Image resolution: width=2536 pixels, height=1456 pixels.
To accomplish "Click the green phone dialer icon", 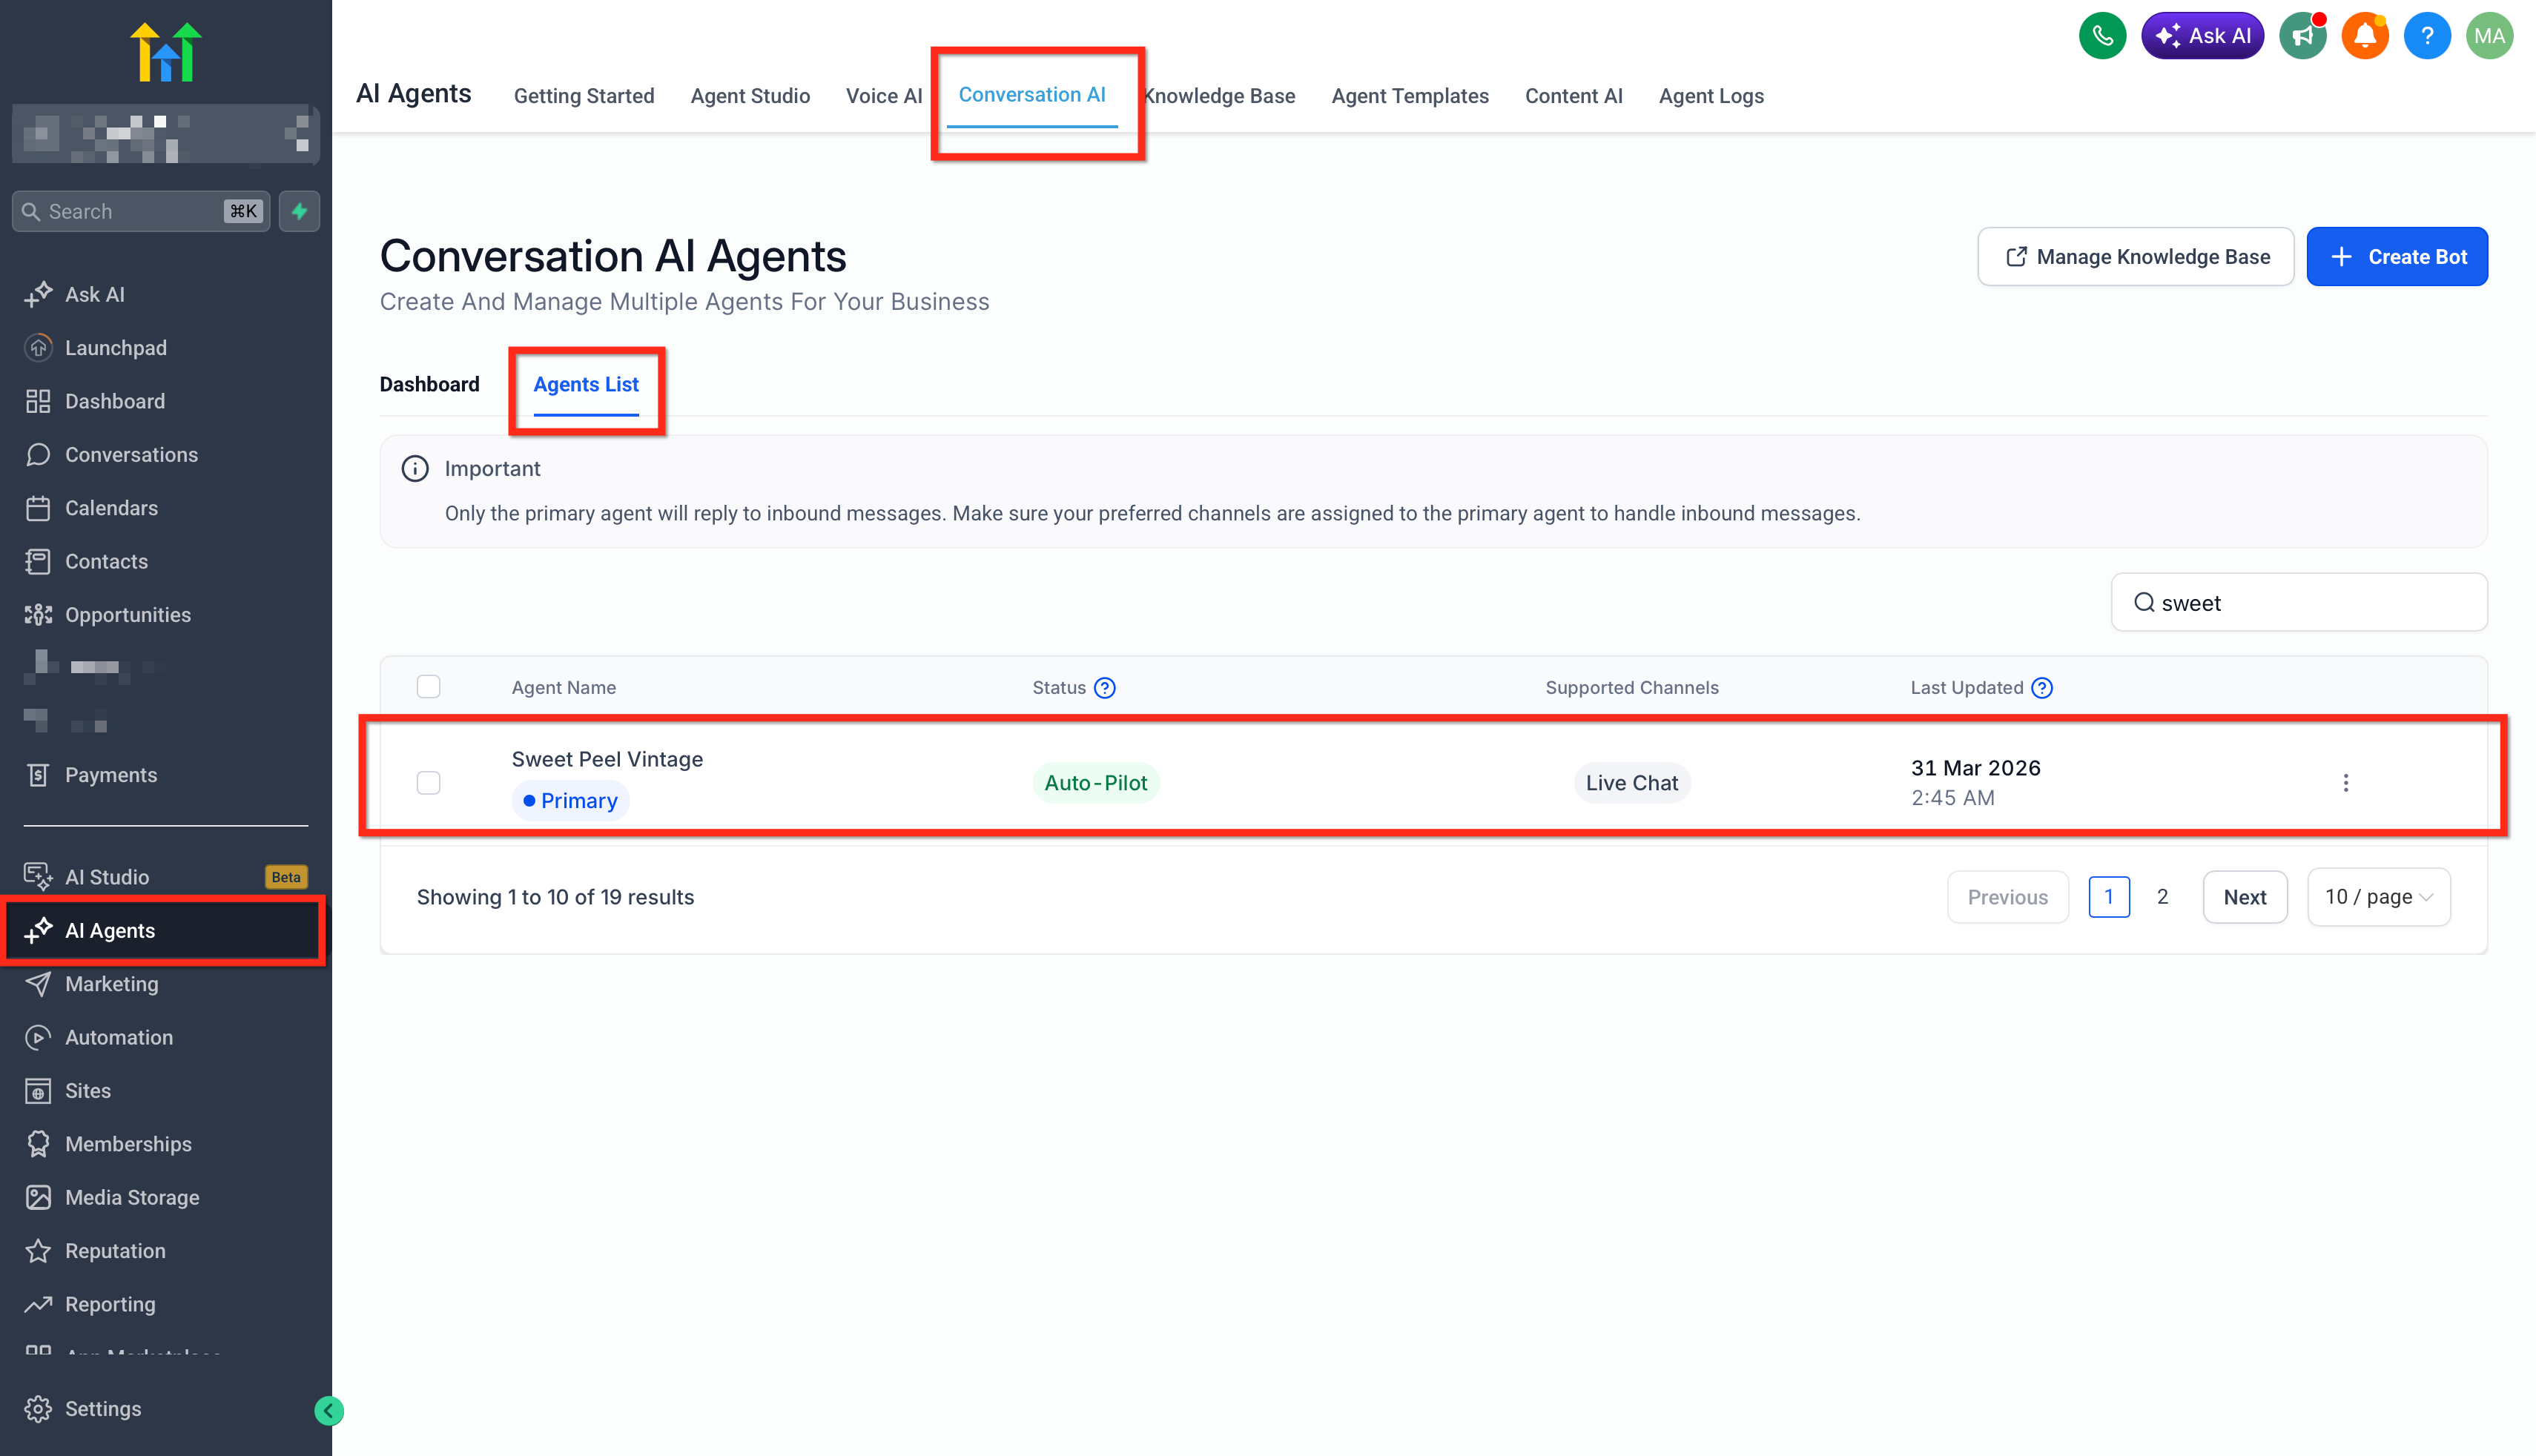I will tap(2102, 36).
